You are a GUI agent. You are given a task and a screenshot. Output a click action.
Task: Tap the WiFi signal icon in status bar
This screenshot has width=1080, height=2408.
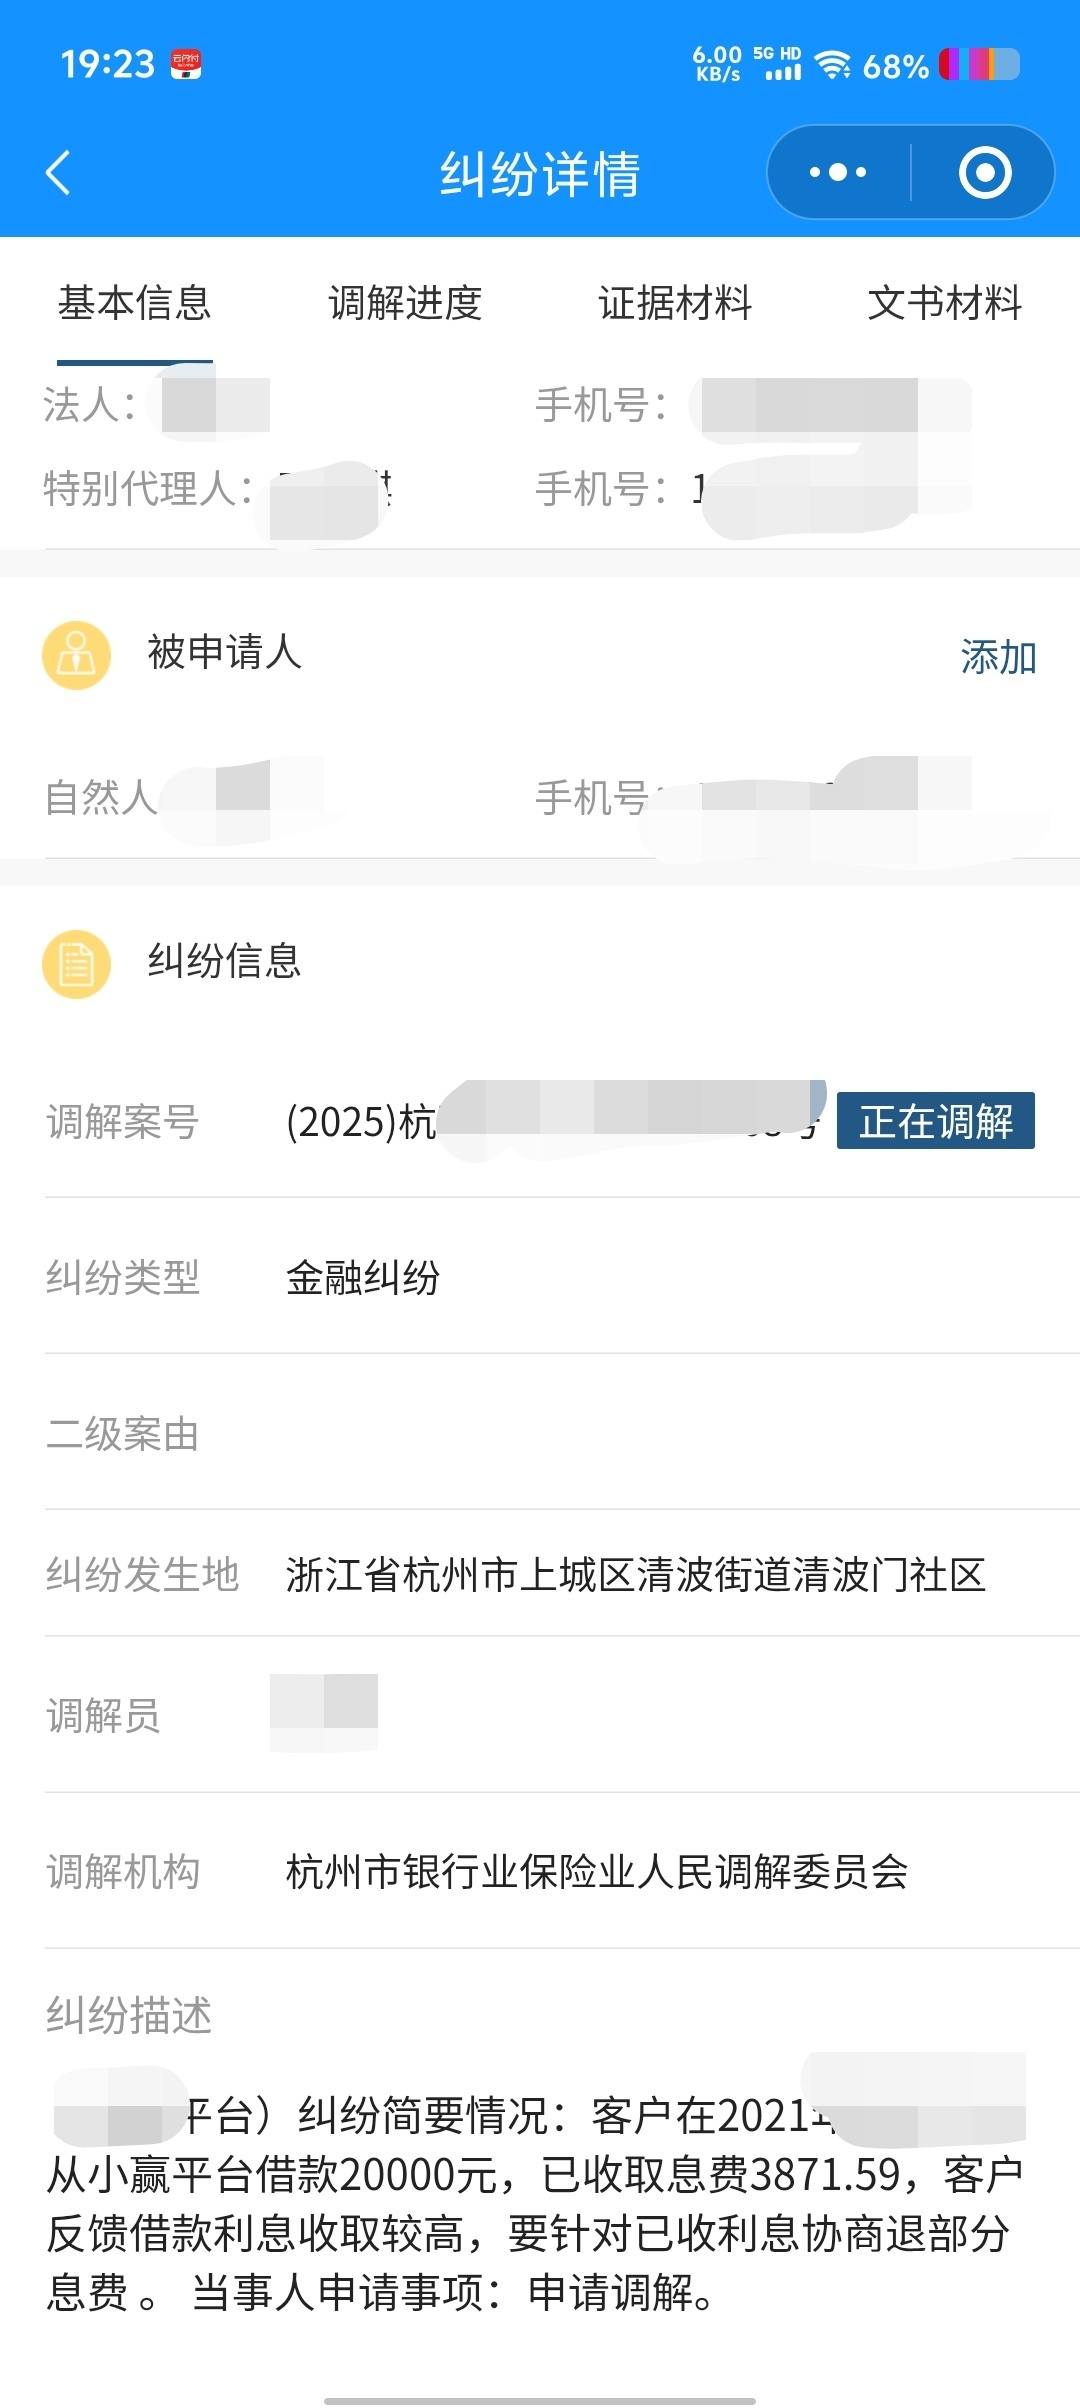pos(832,65)
